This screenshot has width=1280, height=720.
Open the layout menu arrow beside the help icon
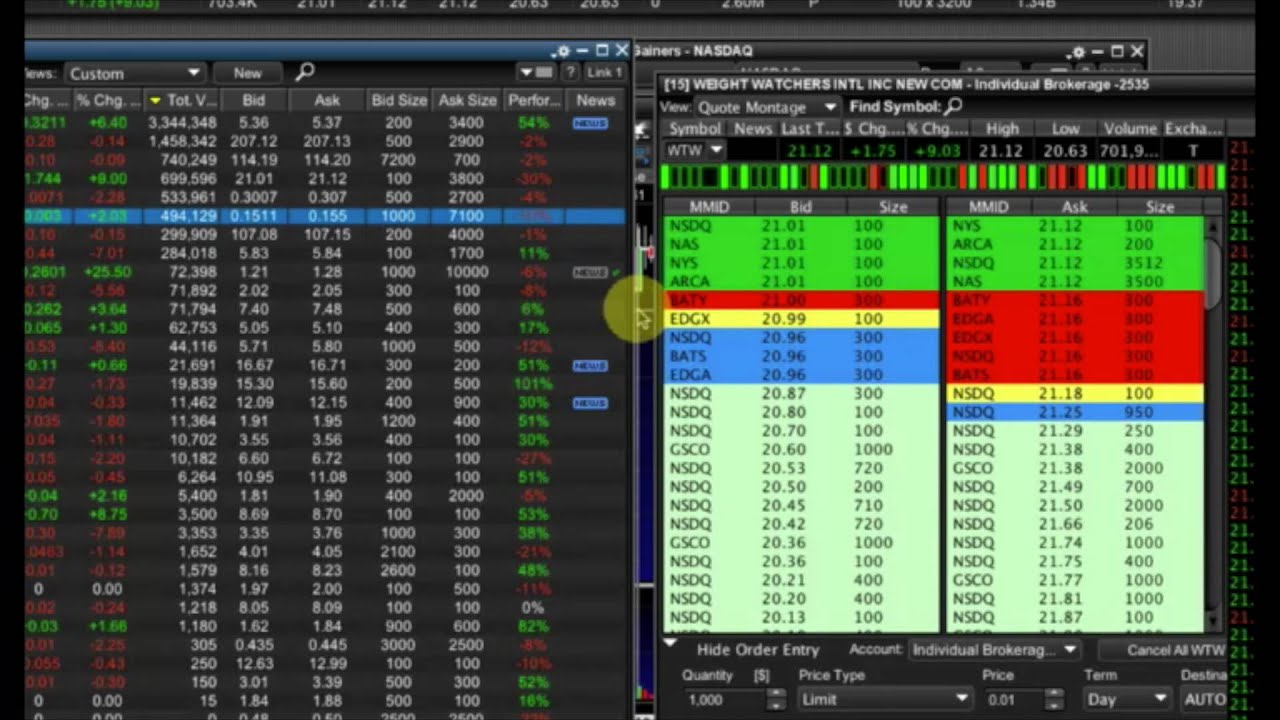pos(535,73)
